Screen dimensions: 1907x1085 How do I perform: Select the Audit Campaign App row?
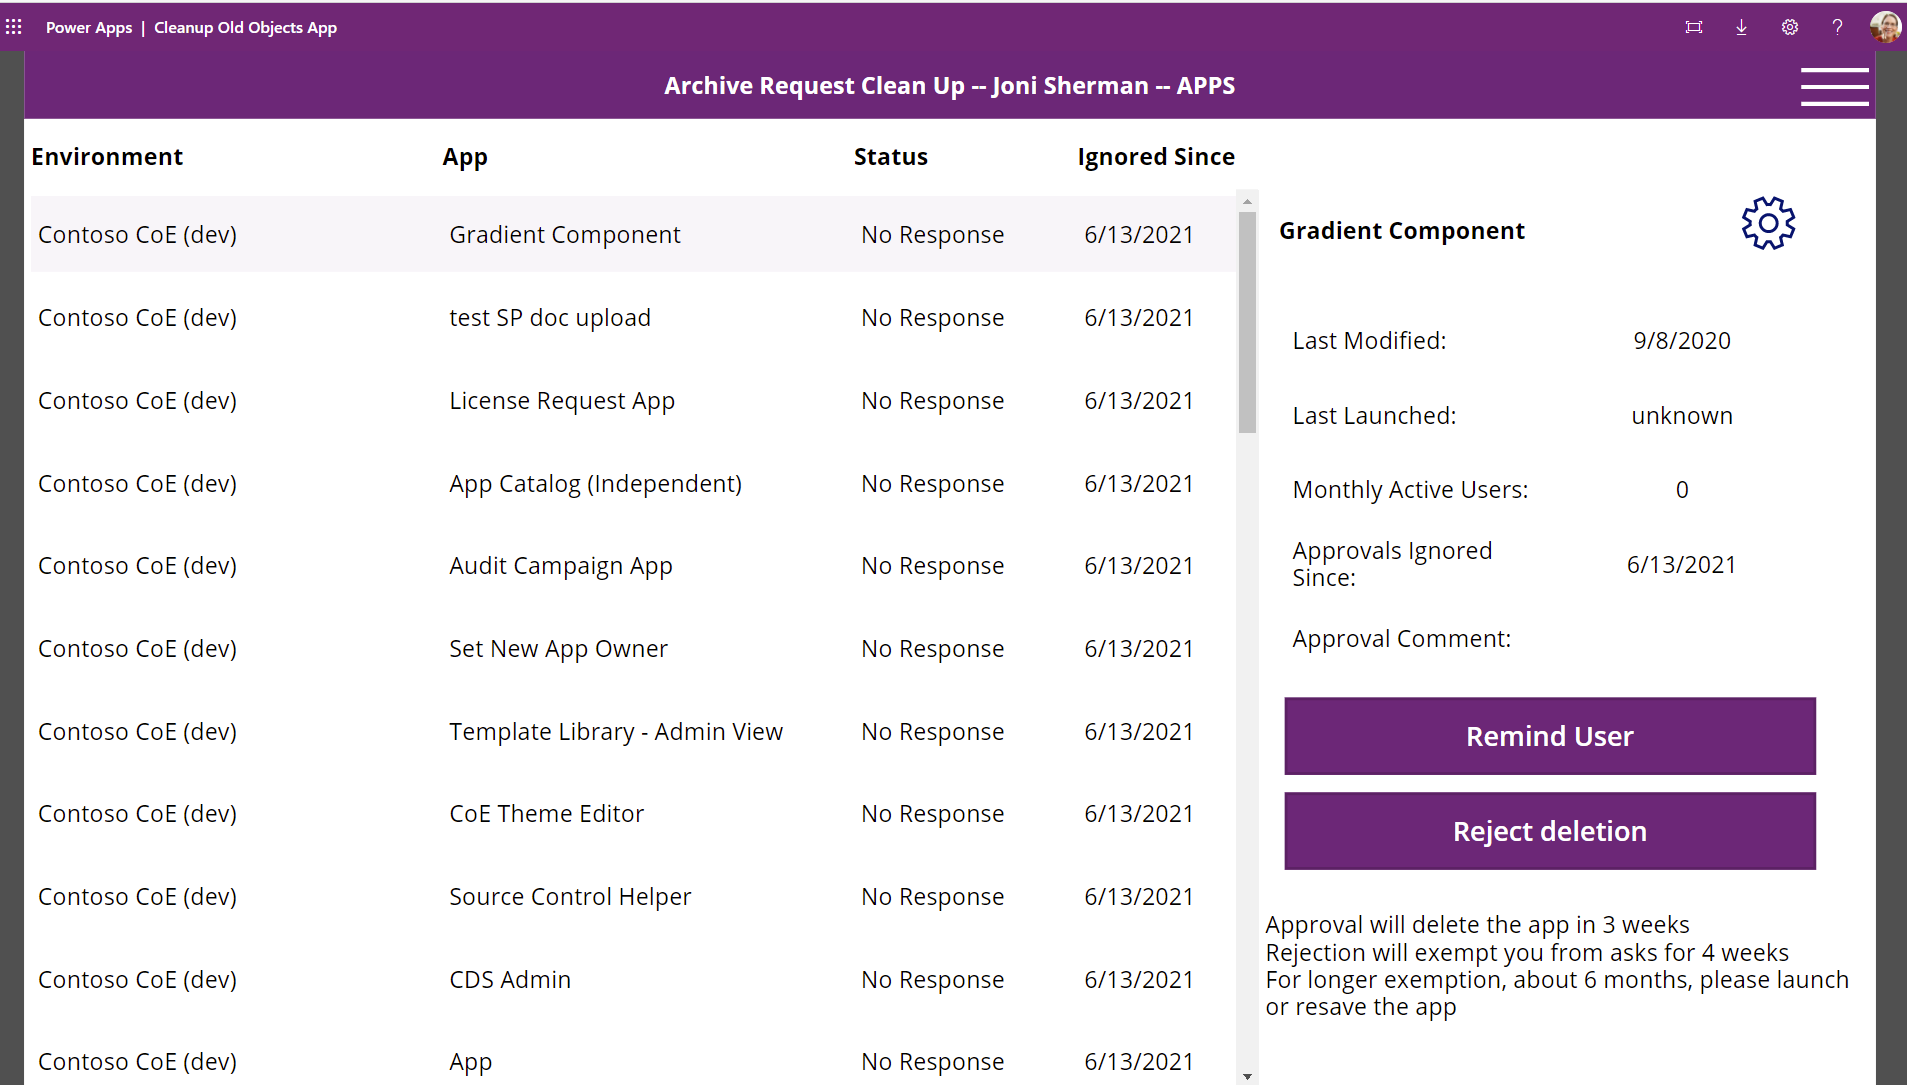(560, 565)
